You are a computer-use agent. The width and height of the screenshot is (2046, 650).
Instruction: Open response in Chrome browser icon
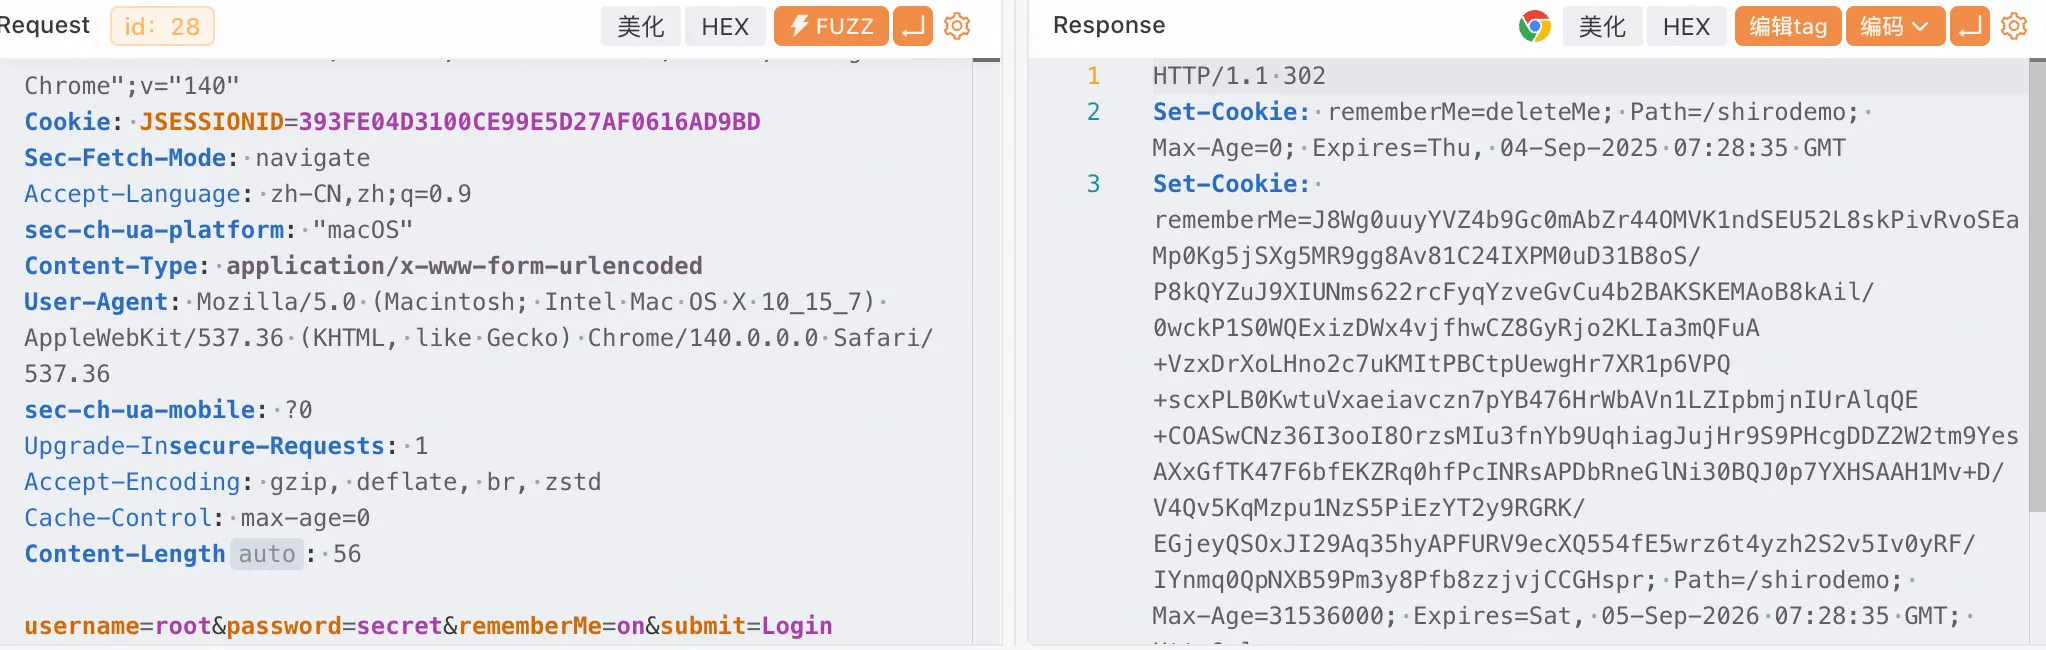click(1534, 26)
